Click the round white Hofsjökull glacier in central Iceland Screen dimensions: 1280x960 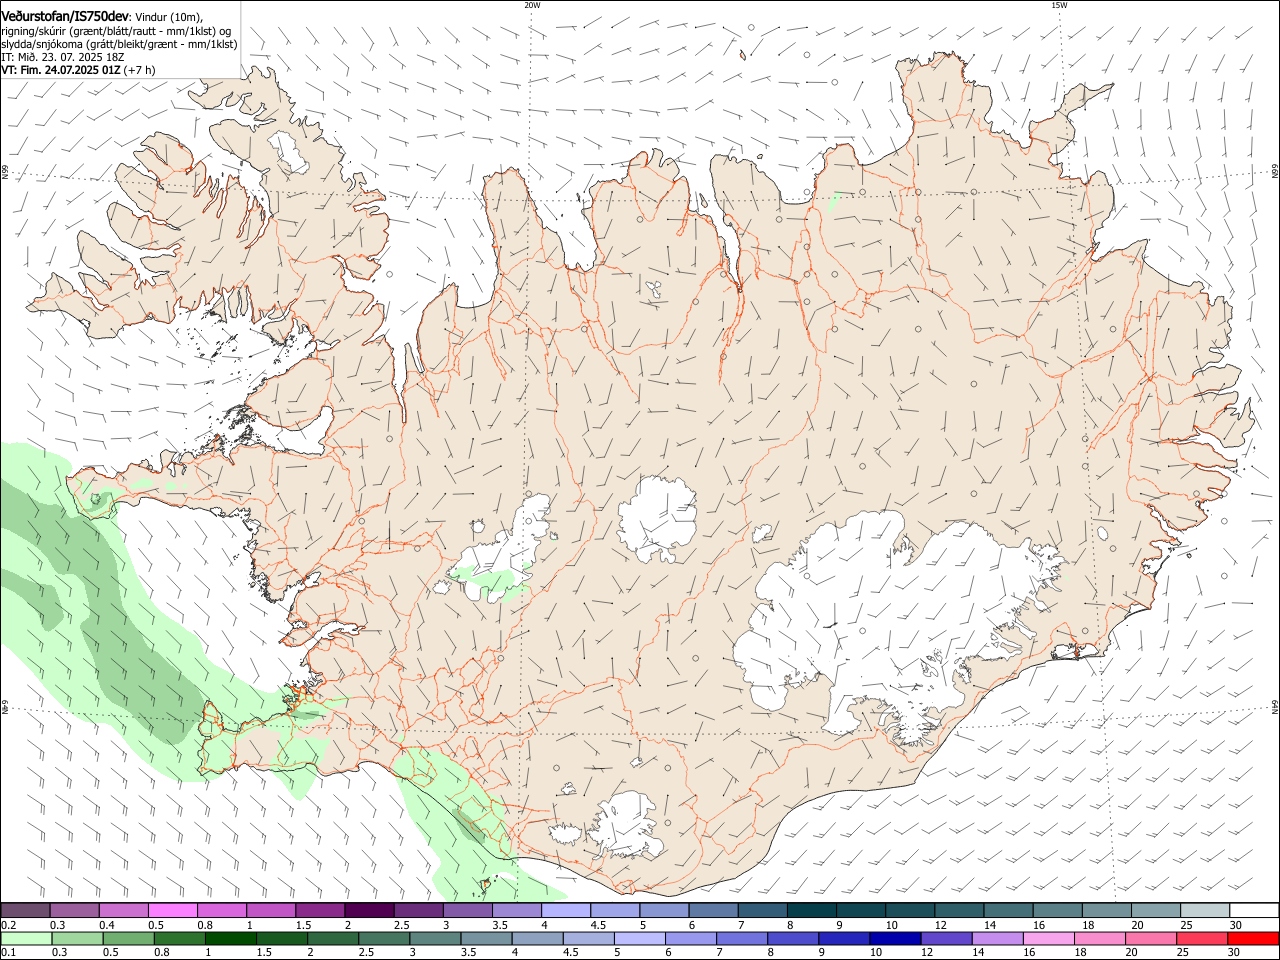(657, 519)
